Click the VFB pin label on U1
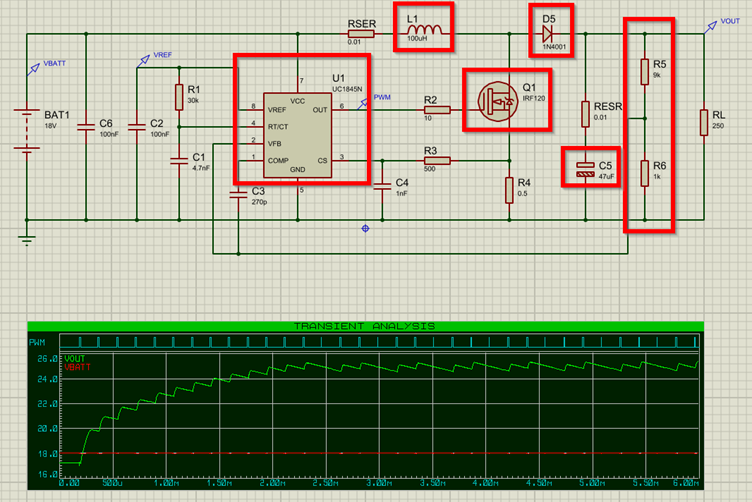 tap(274, 144)
